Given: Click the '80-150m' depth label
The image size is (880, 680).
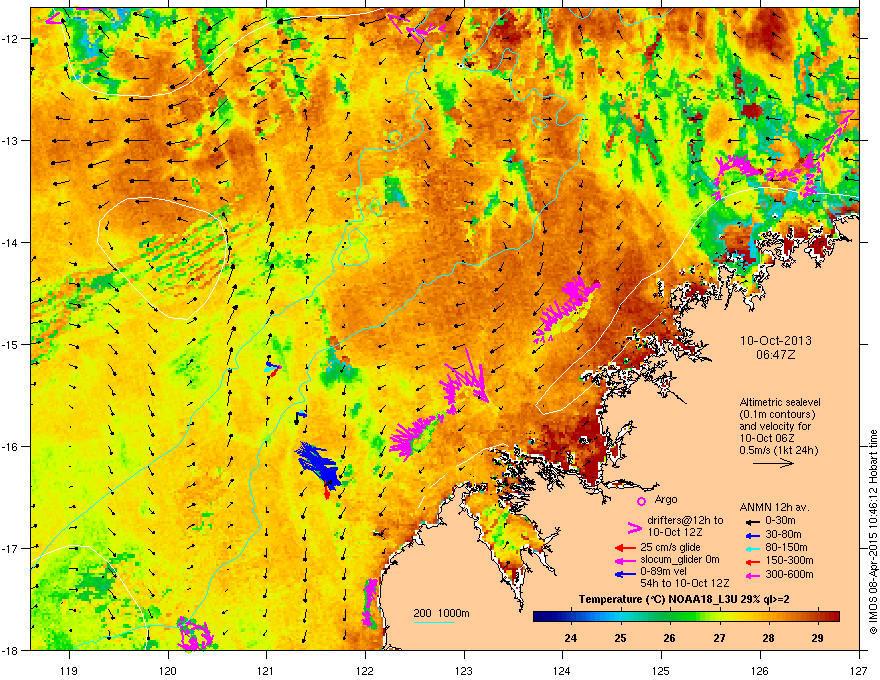Looking at the screenshot, I should (x=786, y=548).
